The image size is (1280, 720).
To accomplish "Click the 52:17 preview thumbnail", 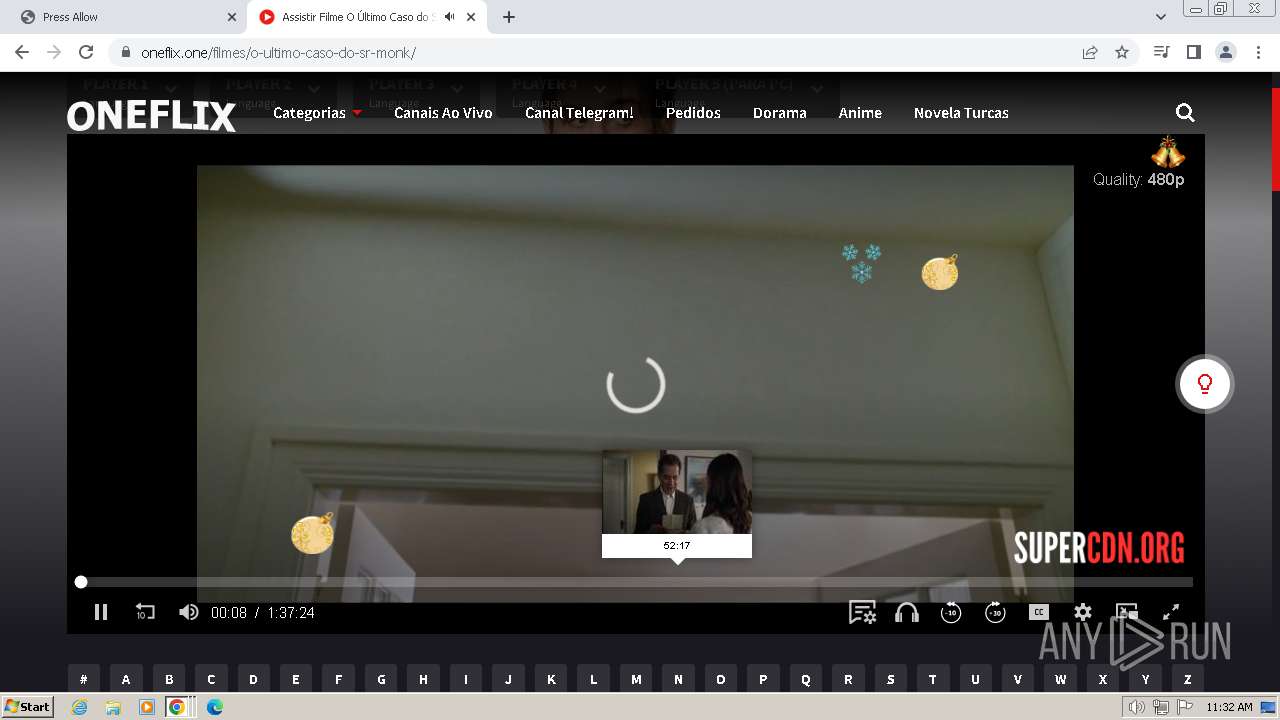I will pyautogui.click(x=677, y=492).
